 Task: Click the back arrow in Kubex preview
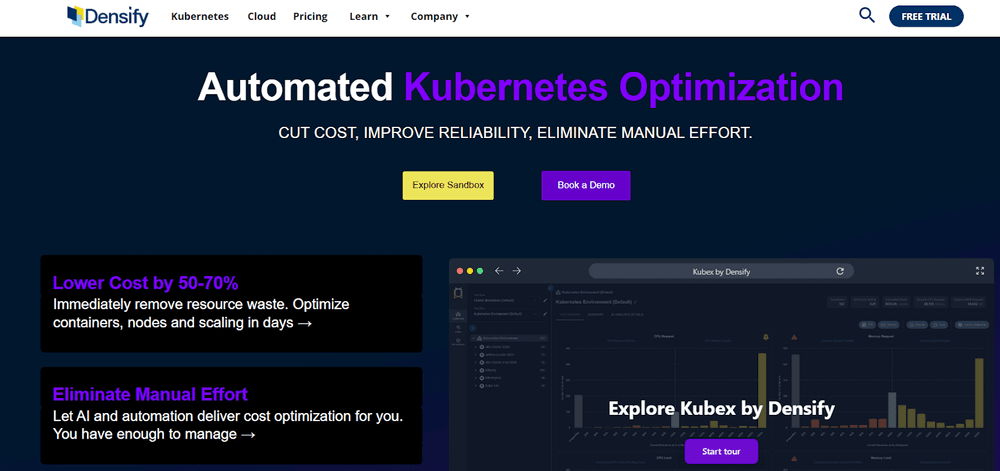pos(498,271)
